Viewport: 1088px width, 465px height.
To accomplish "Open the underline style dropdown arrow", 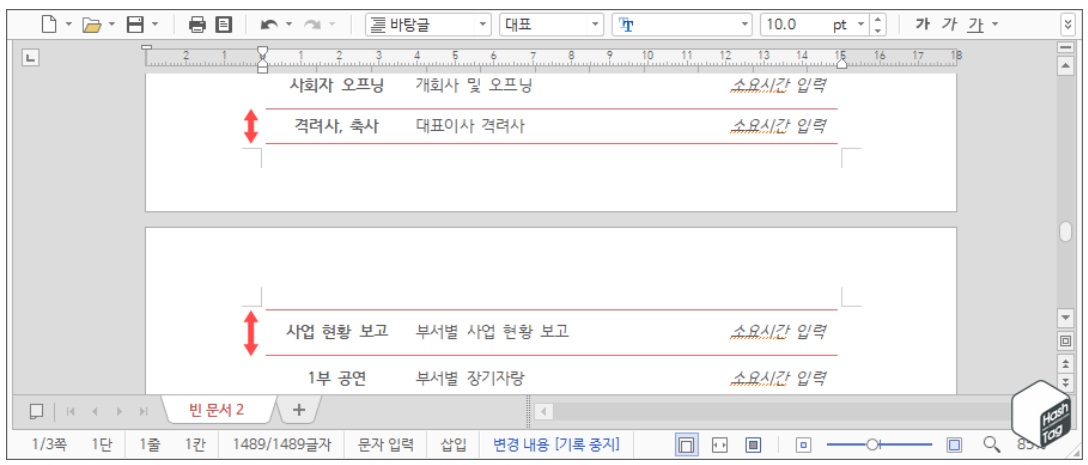I will tap(995, 25).
